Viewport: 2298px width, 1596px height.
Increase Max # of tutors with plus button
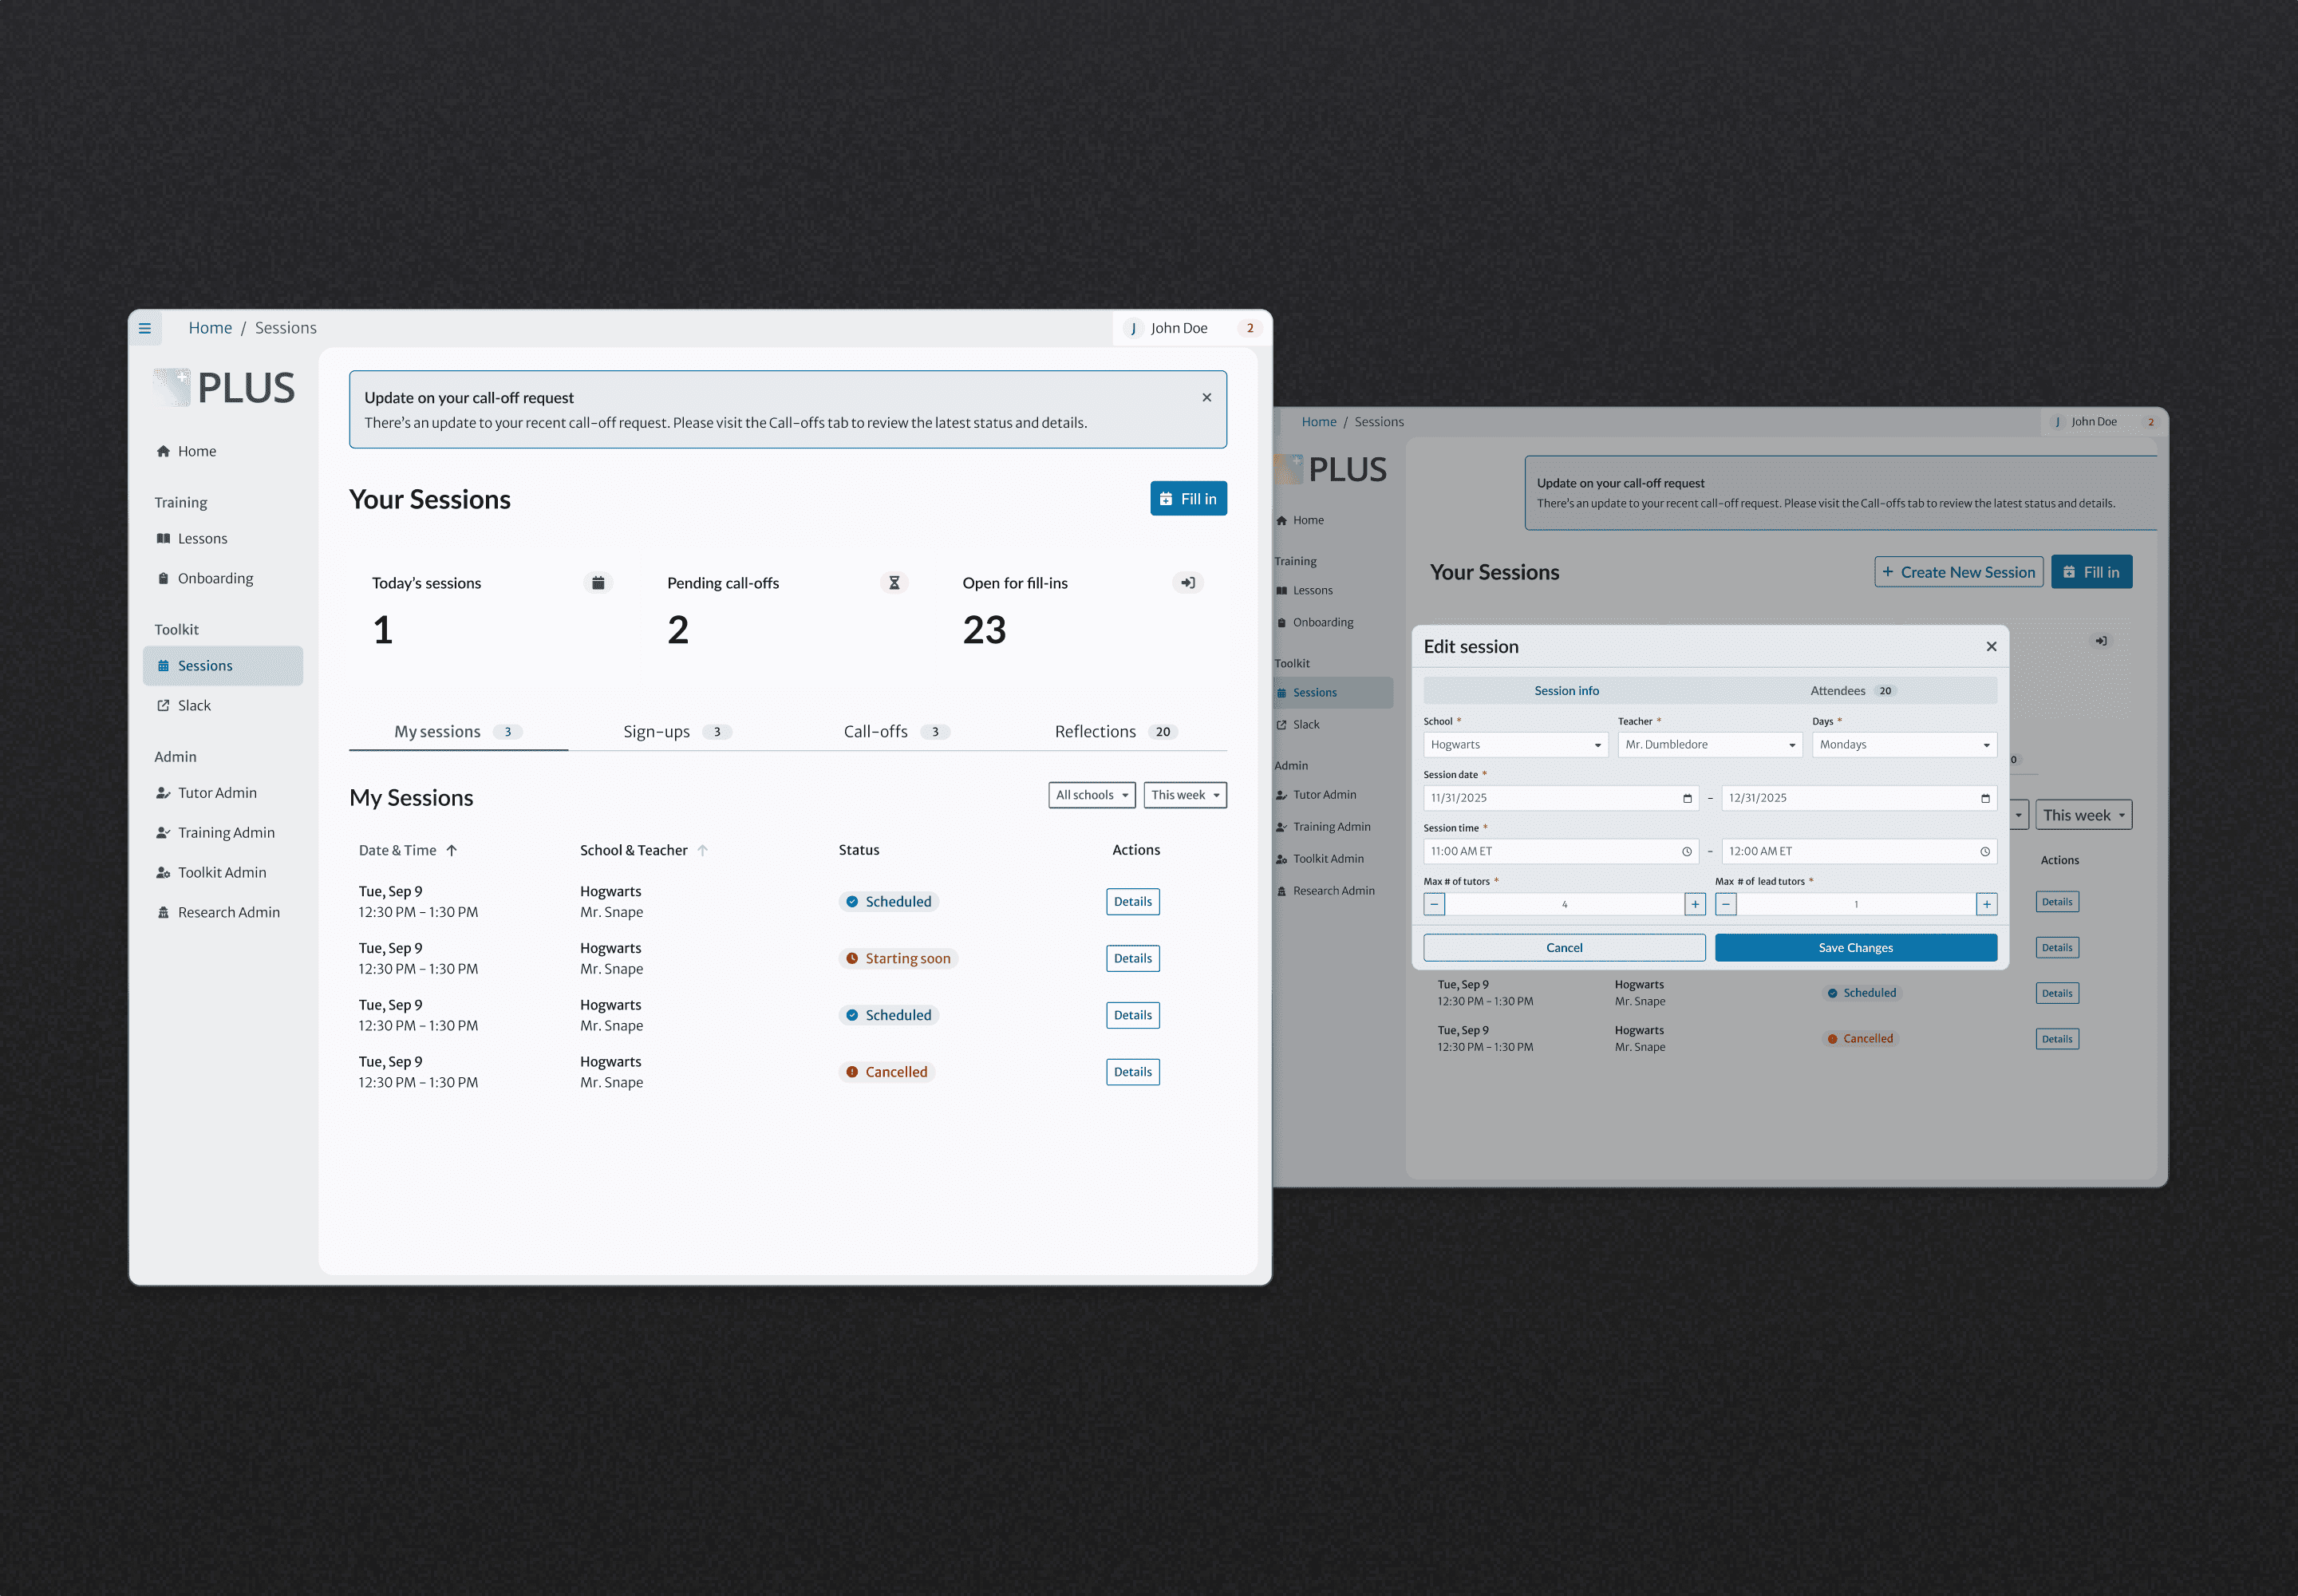pos(1695,904)
